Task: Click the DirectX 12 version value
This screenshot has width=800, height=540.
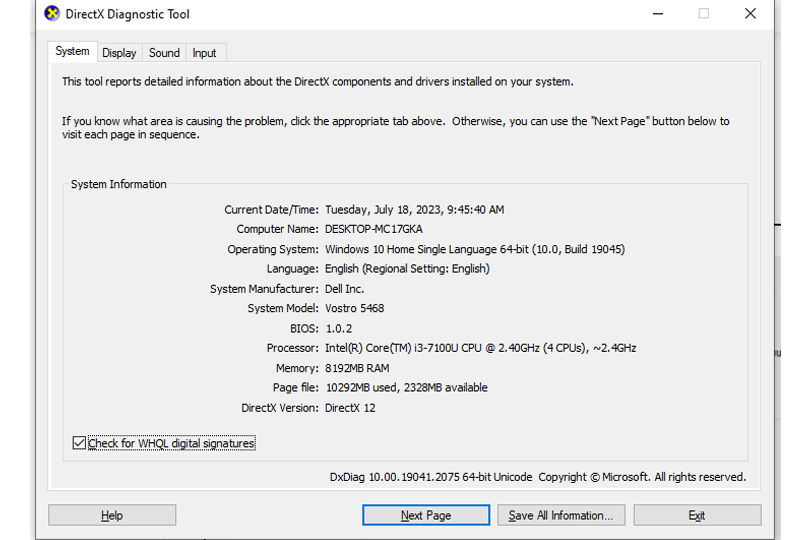Action: point(350,408)
